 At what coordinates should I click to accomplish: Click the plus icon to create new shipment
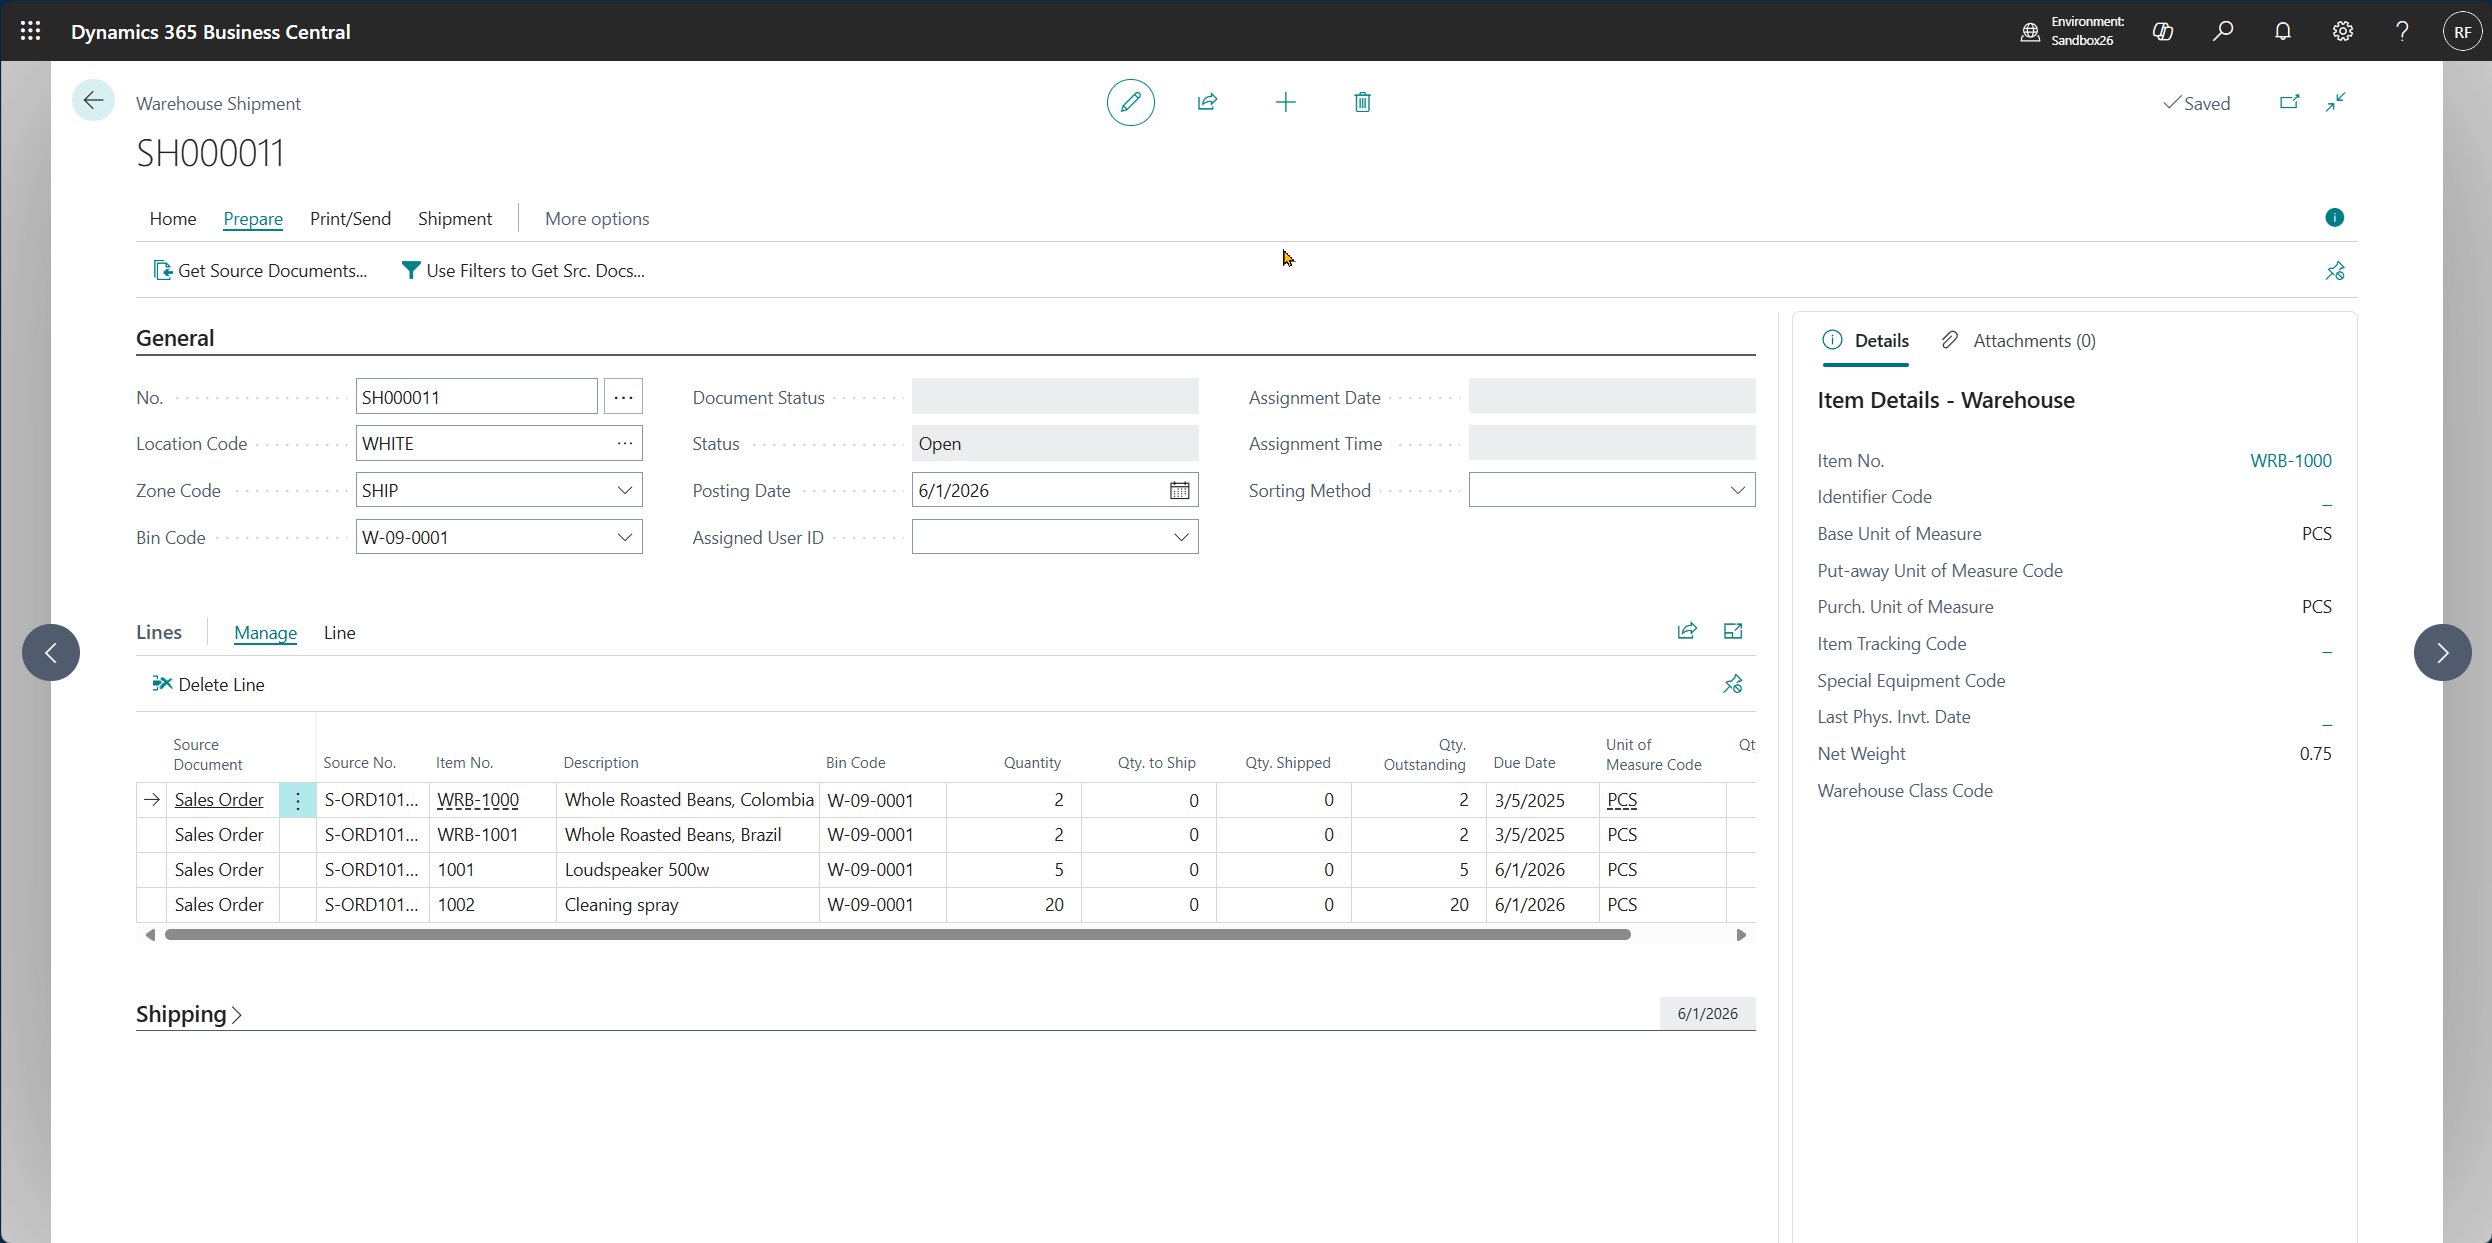(x=1285, y=102)
